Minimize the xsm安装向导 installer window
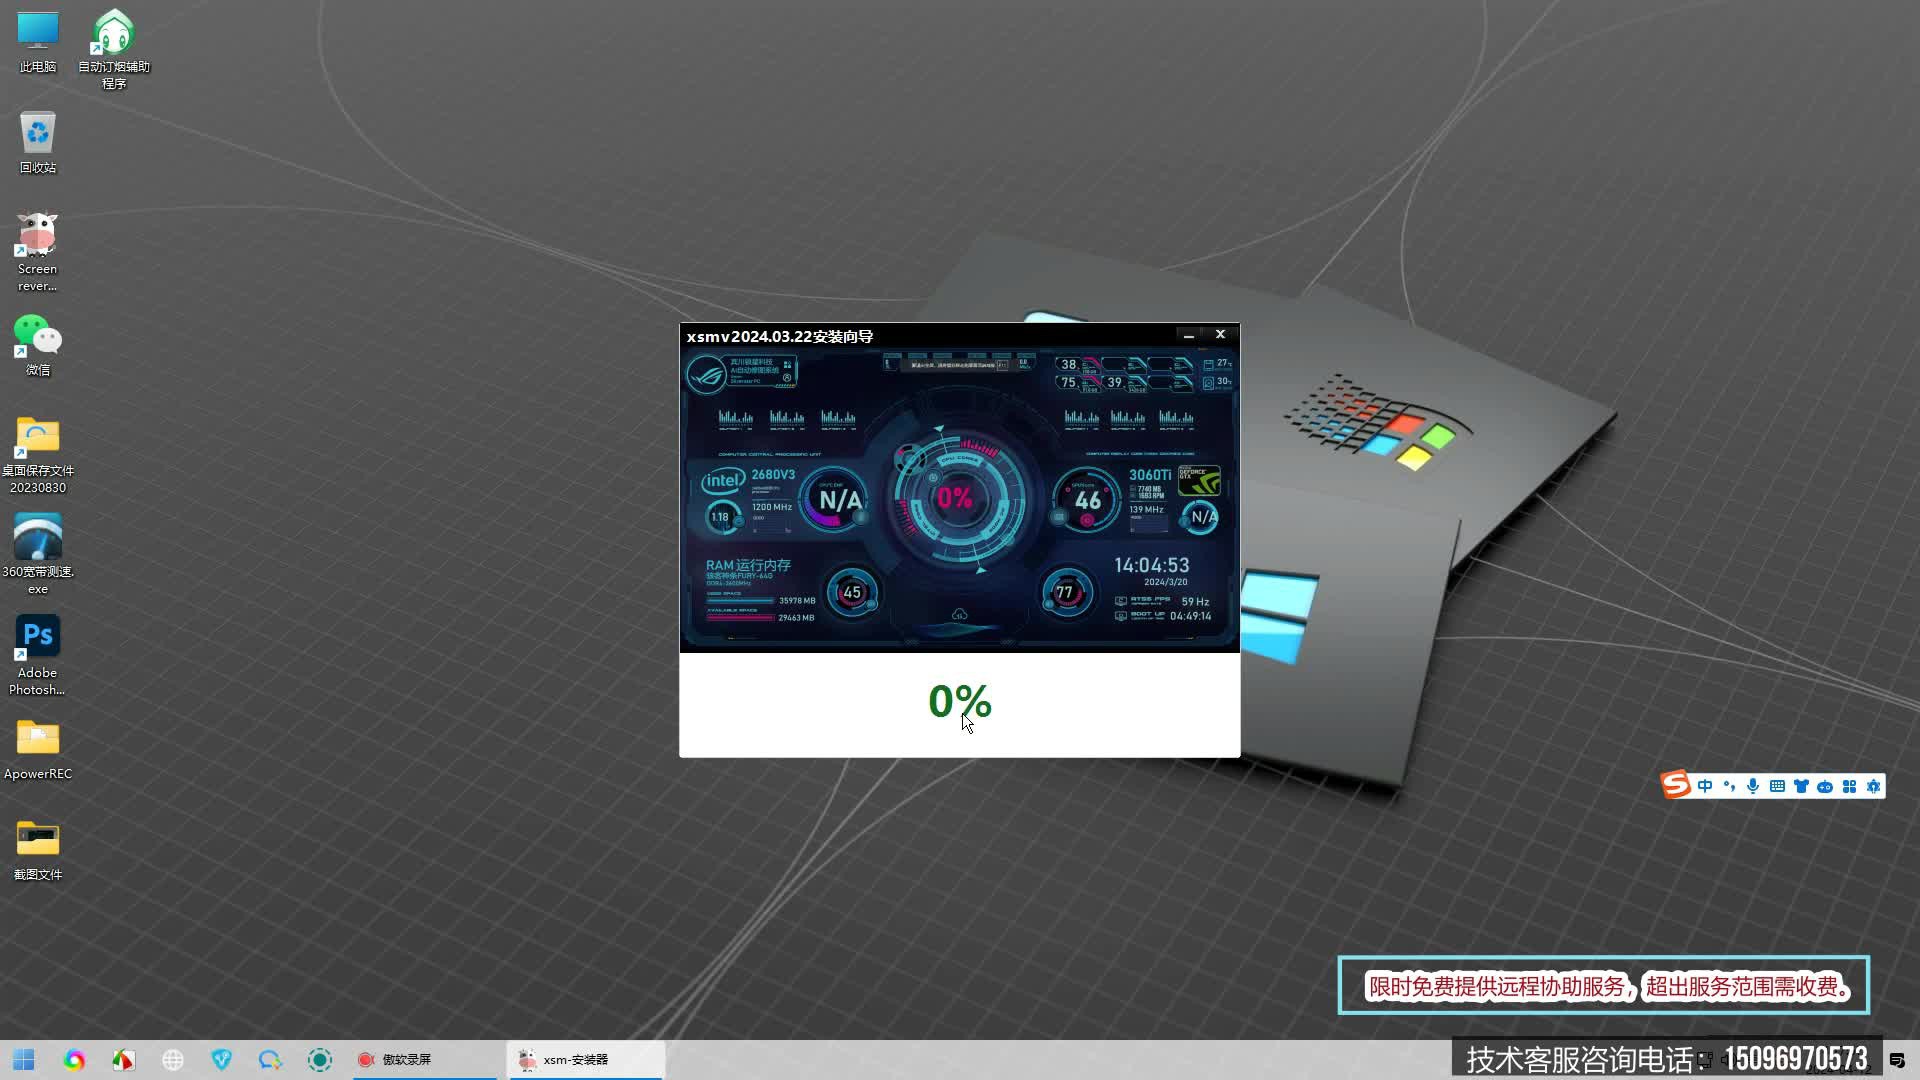The image size is (1920, 1080). tap(1189, 336)
